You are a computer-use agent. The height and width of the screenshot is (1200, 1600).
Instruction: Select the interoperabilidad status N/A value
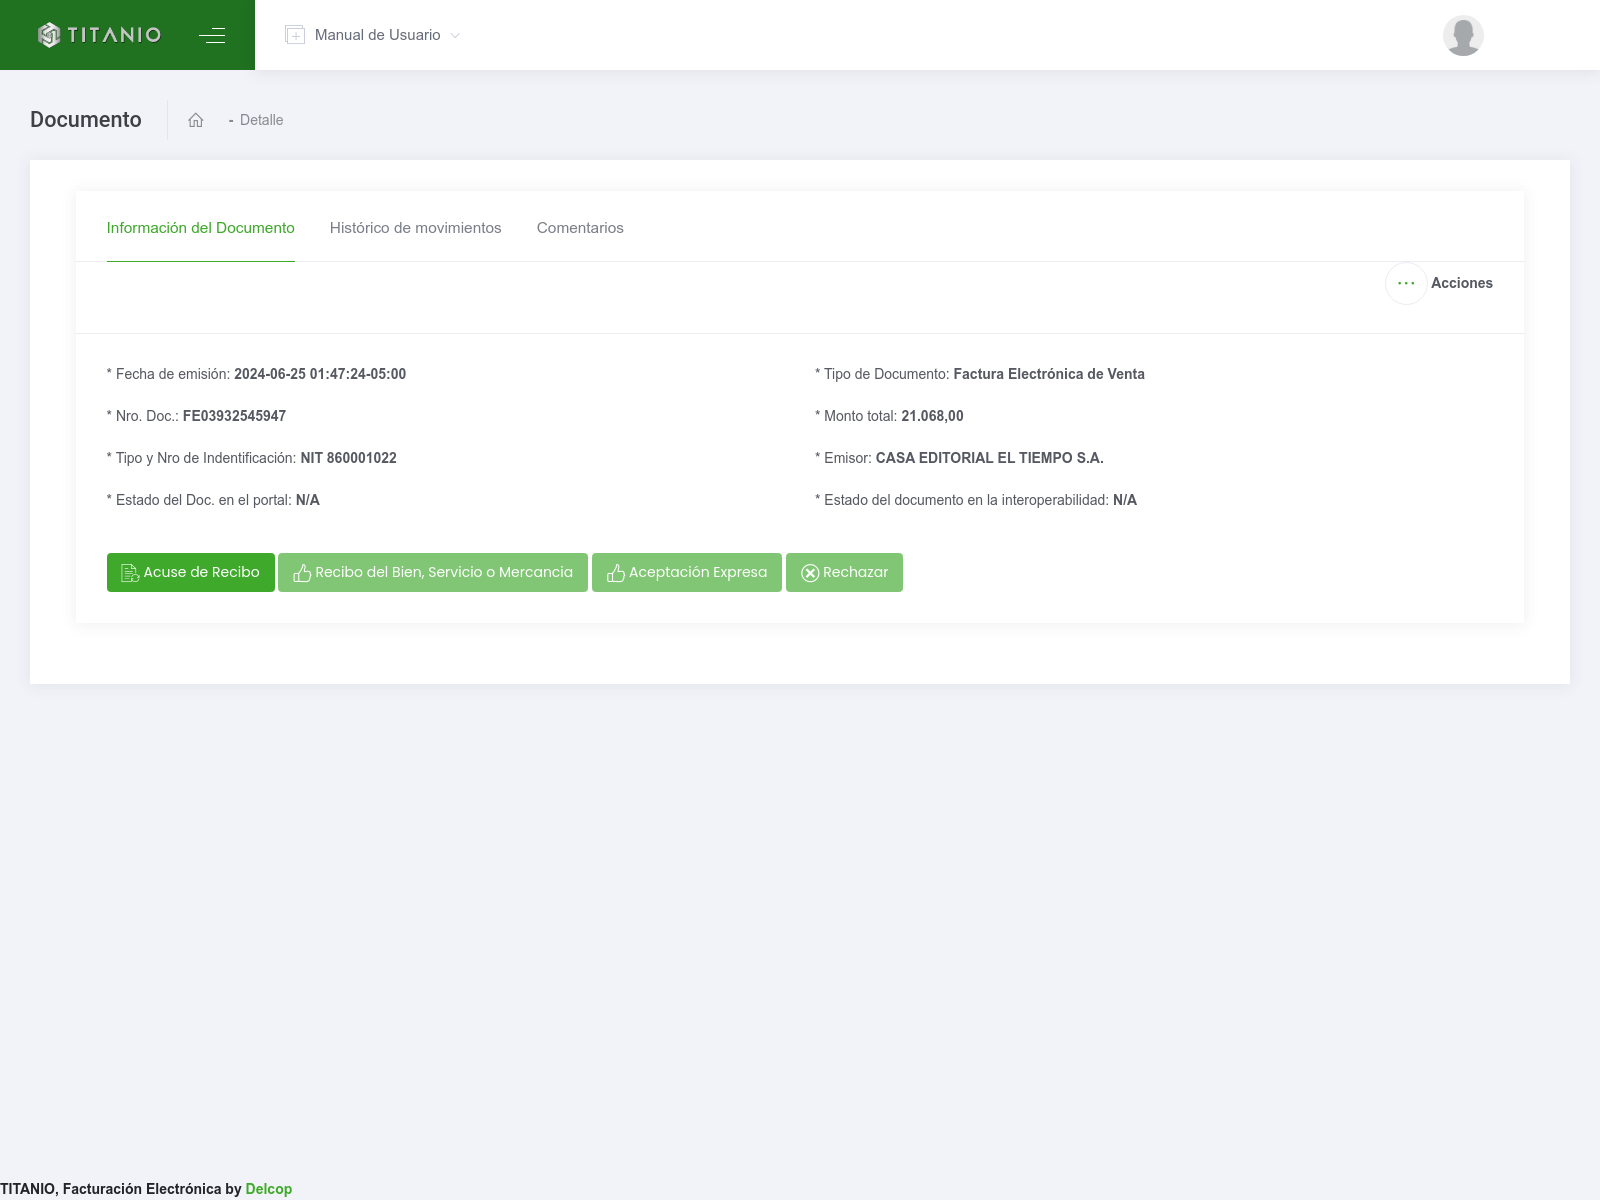1125,500
